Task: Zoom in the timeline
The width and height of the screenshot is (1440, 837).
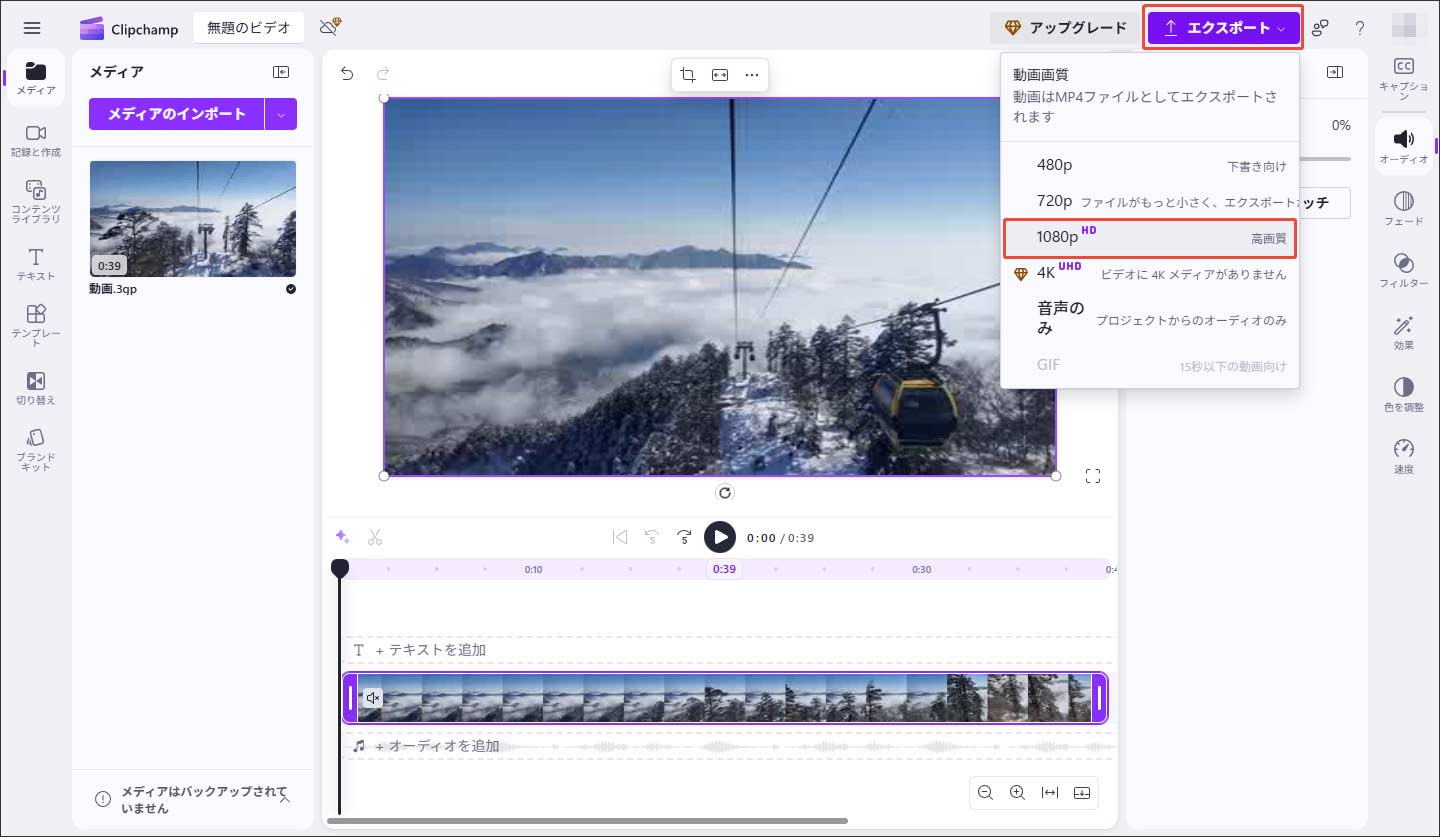Action: (1017, 793)
